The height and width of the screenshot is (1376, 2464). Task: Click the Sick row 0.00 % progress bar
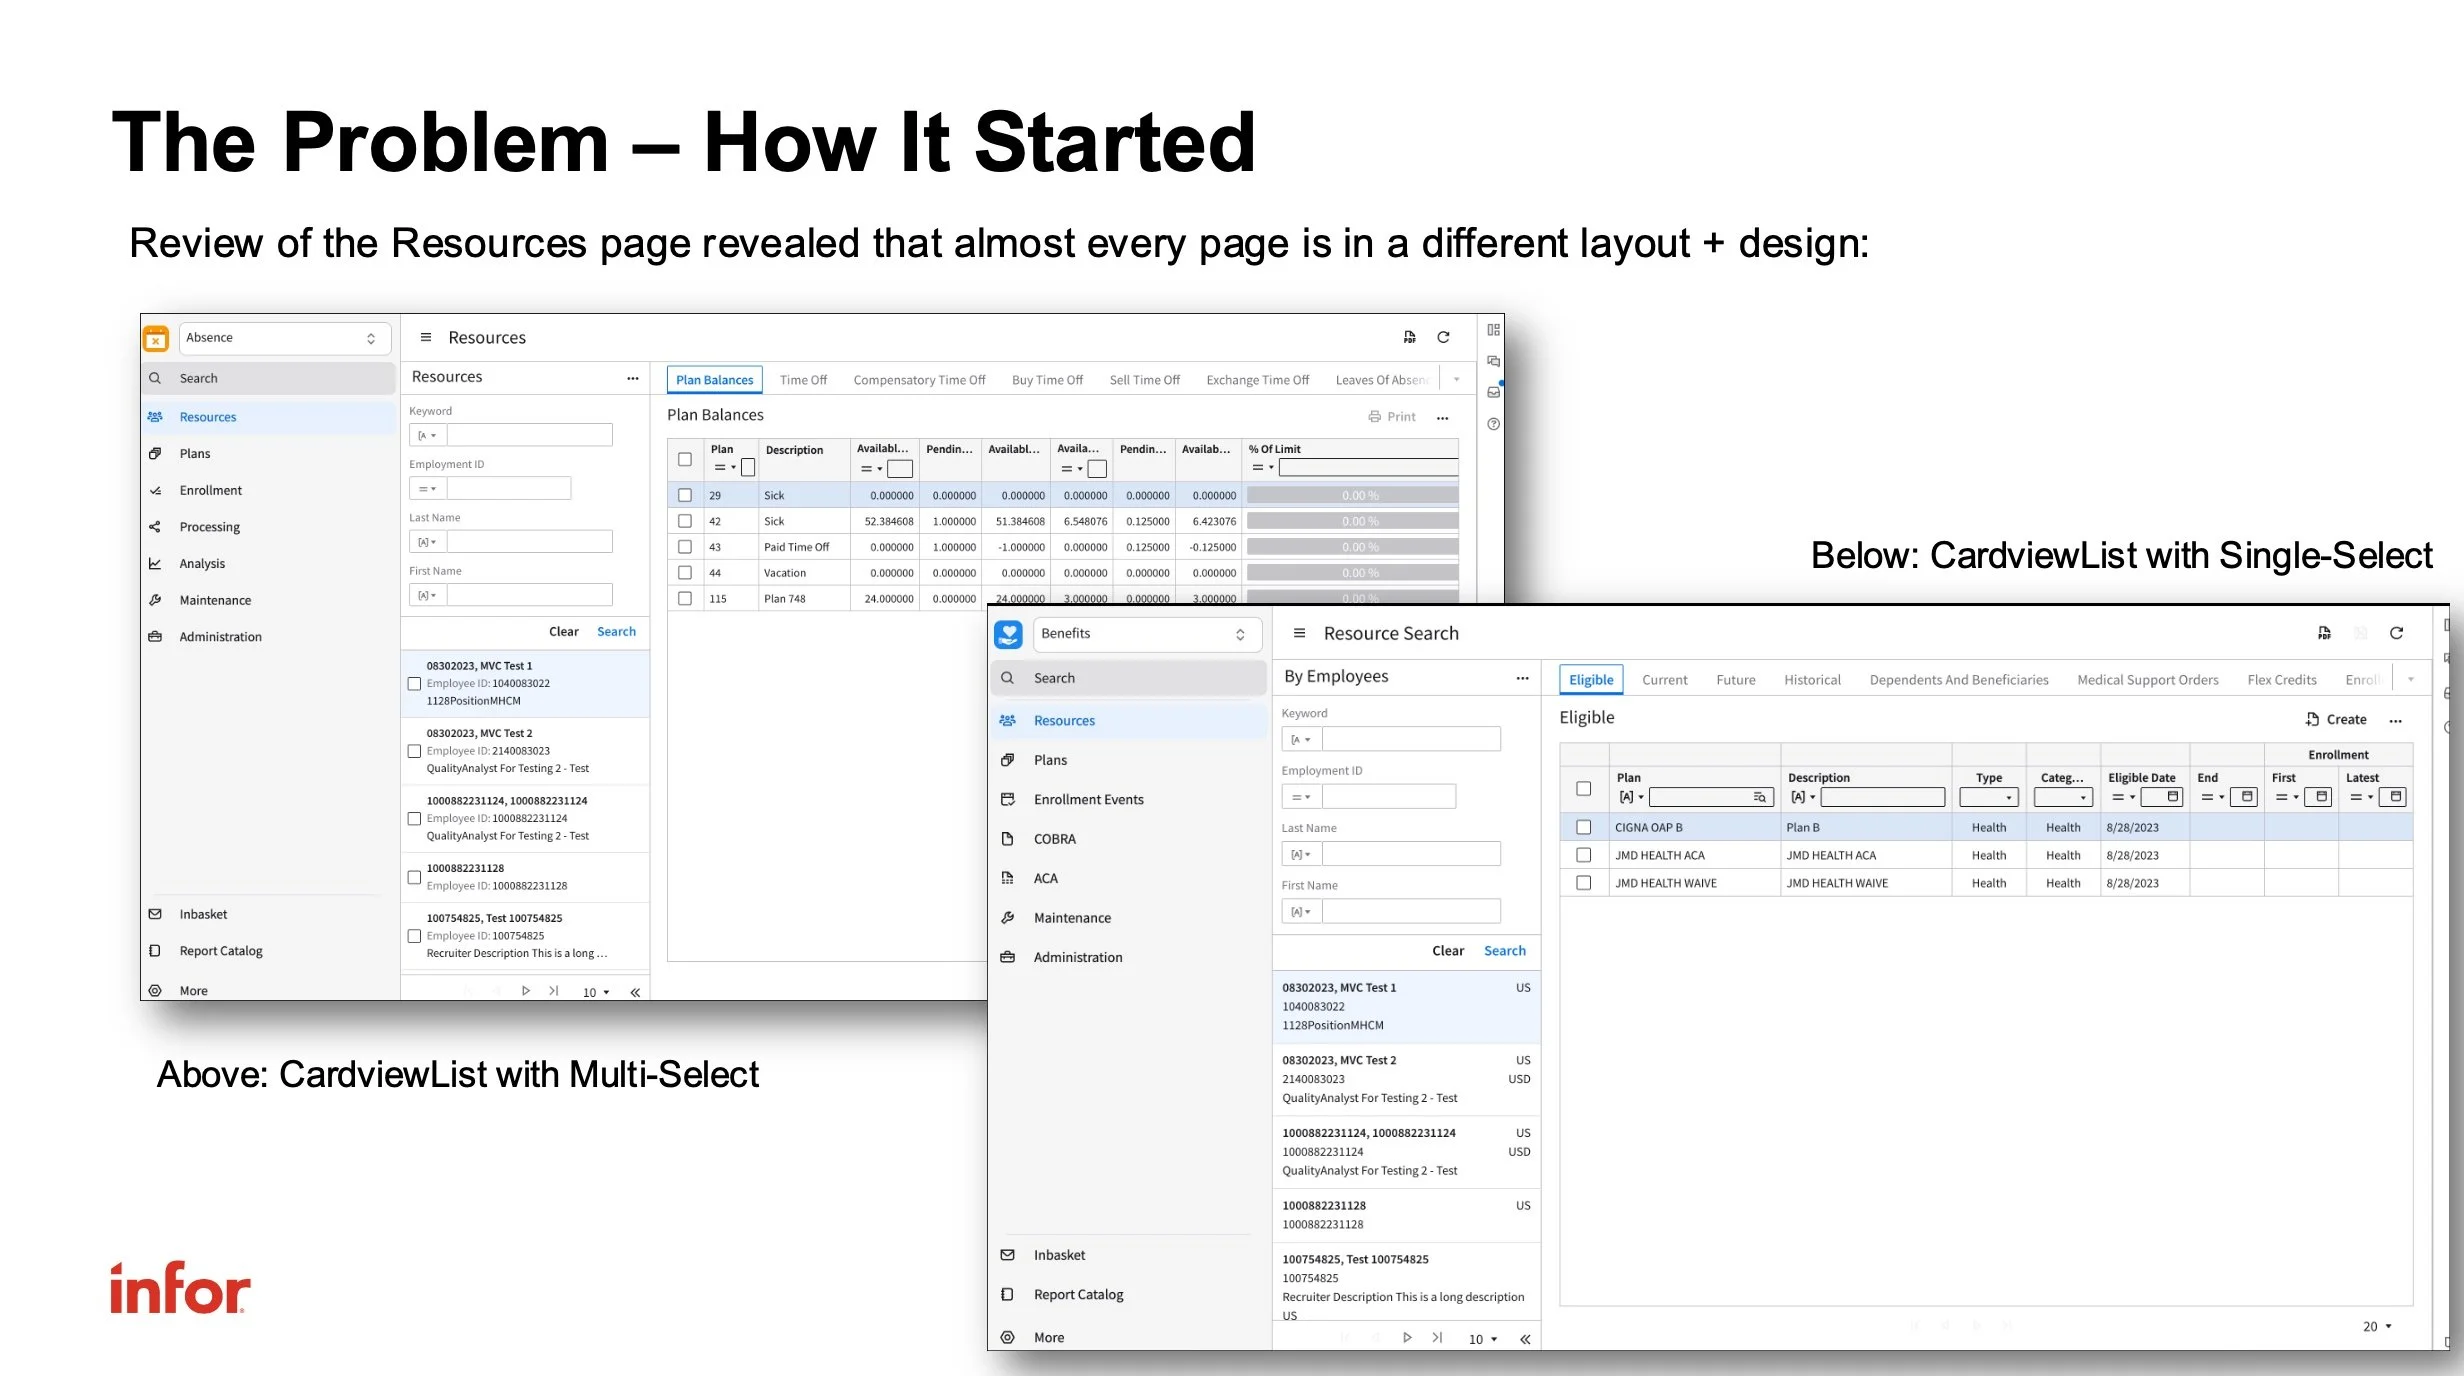pyautogui.click(x=1352, y=495)
